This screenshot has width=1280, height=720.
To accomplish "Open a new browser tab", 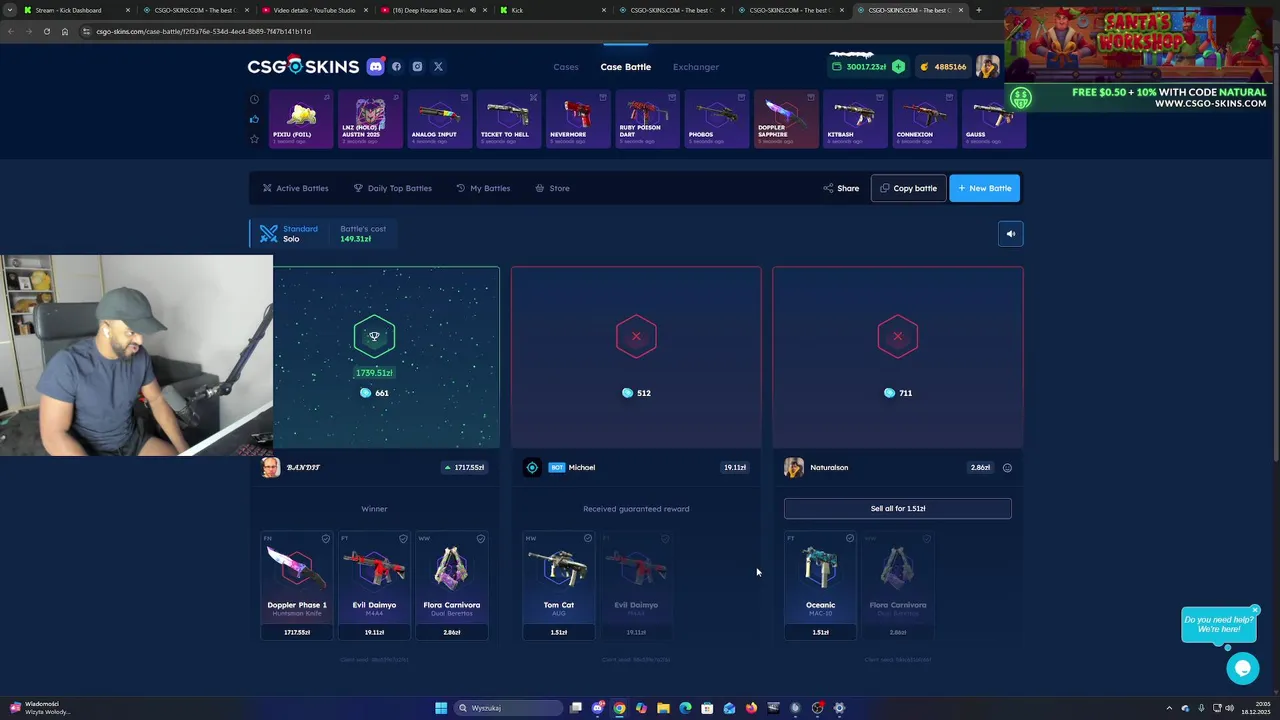I will (x=978, y=10).
